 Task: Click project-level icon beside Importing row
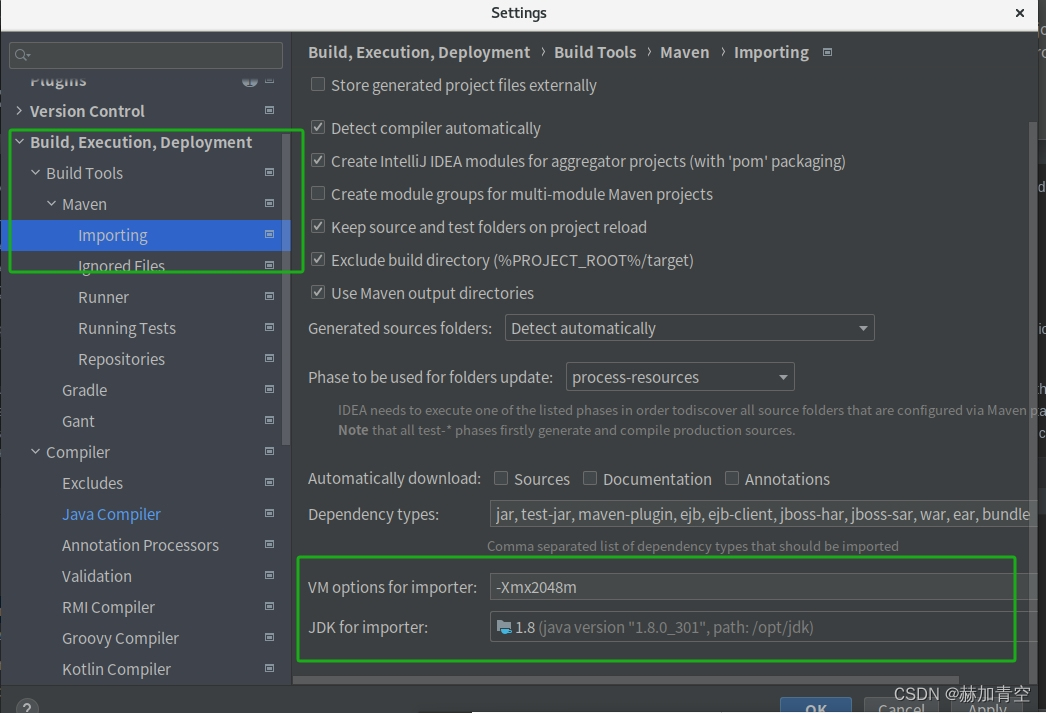tap(270, 234)
